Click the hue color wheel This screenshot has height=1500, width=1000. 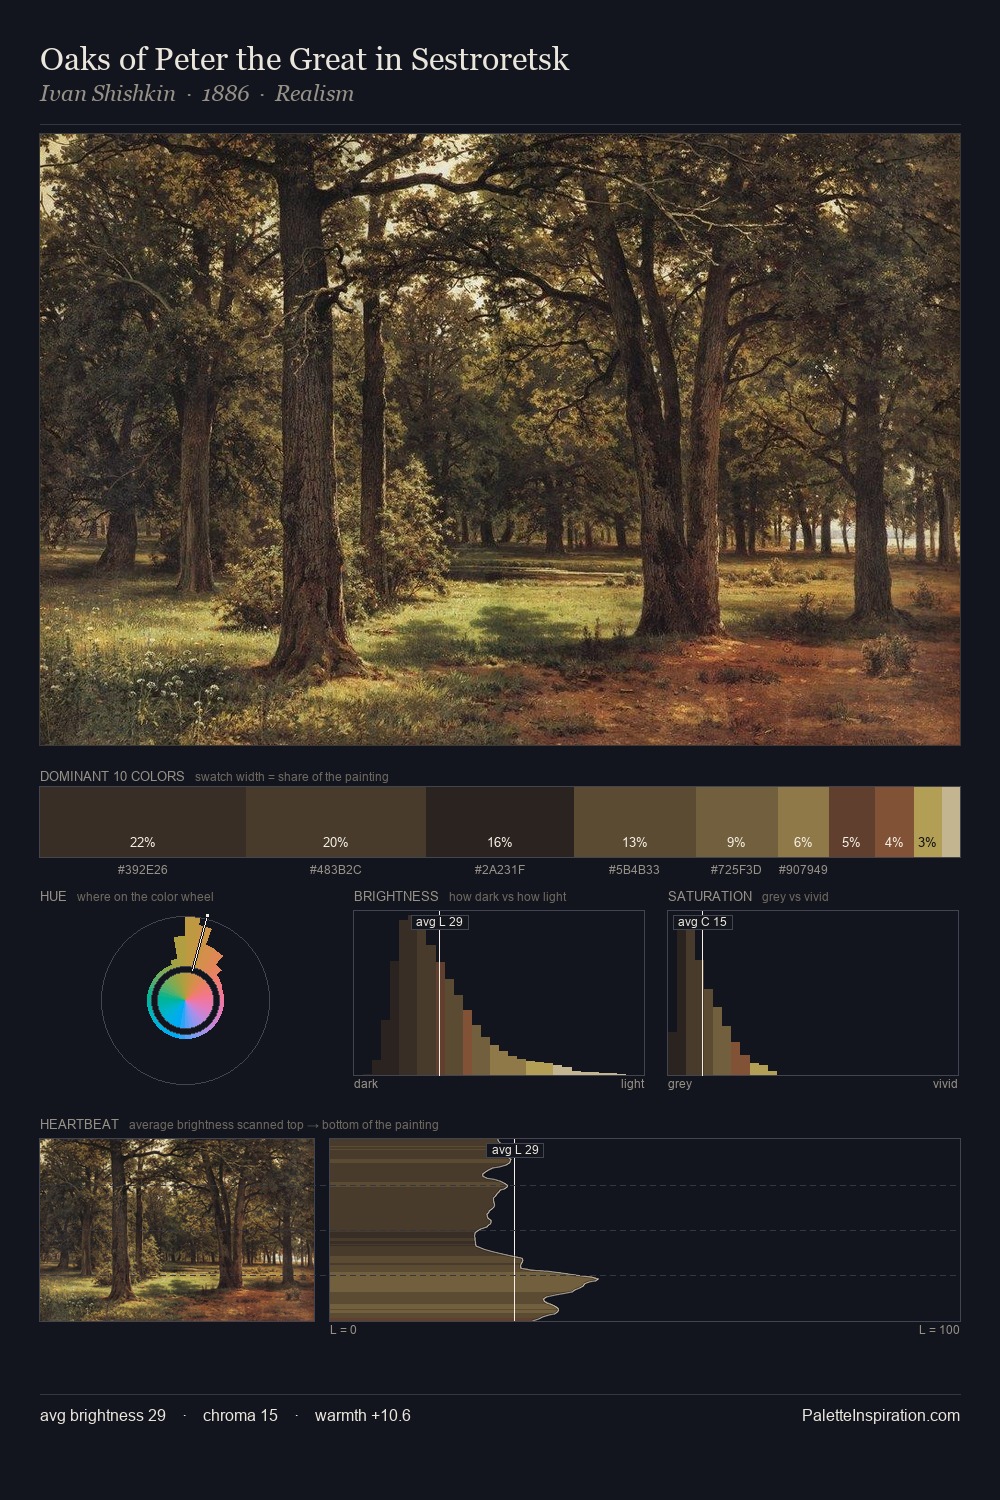pyautogui.click(x=185, y=1000)
